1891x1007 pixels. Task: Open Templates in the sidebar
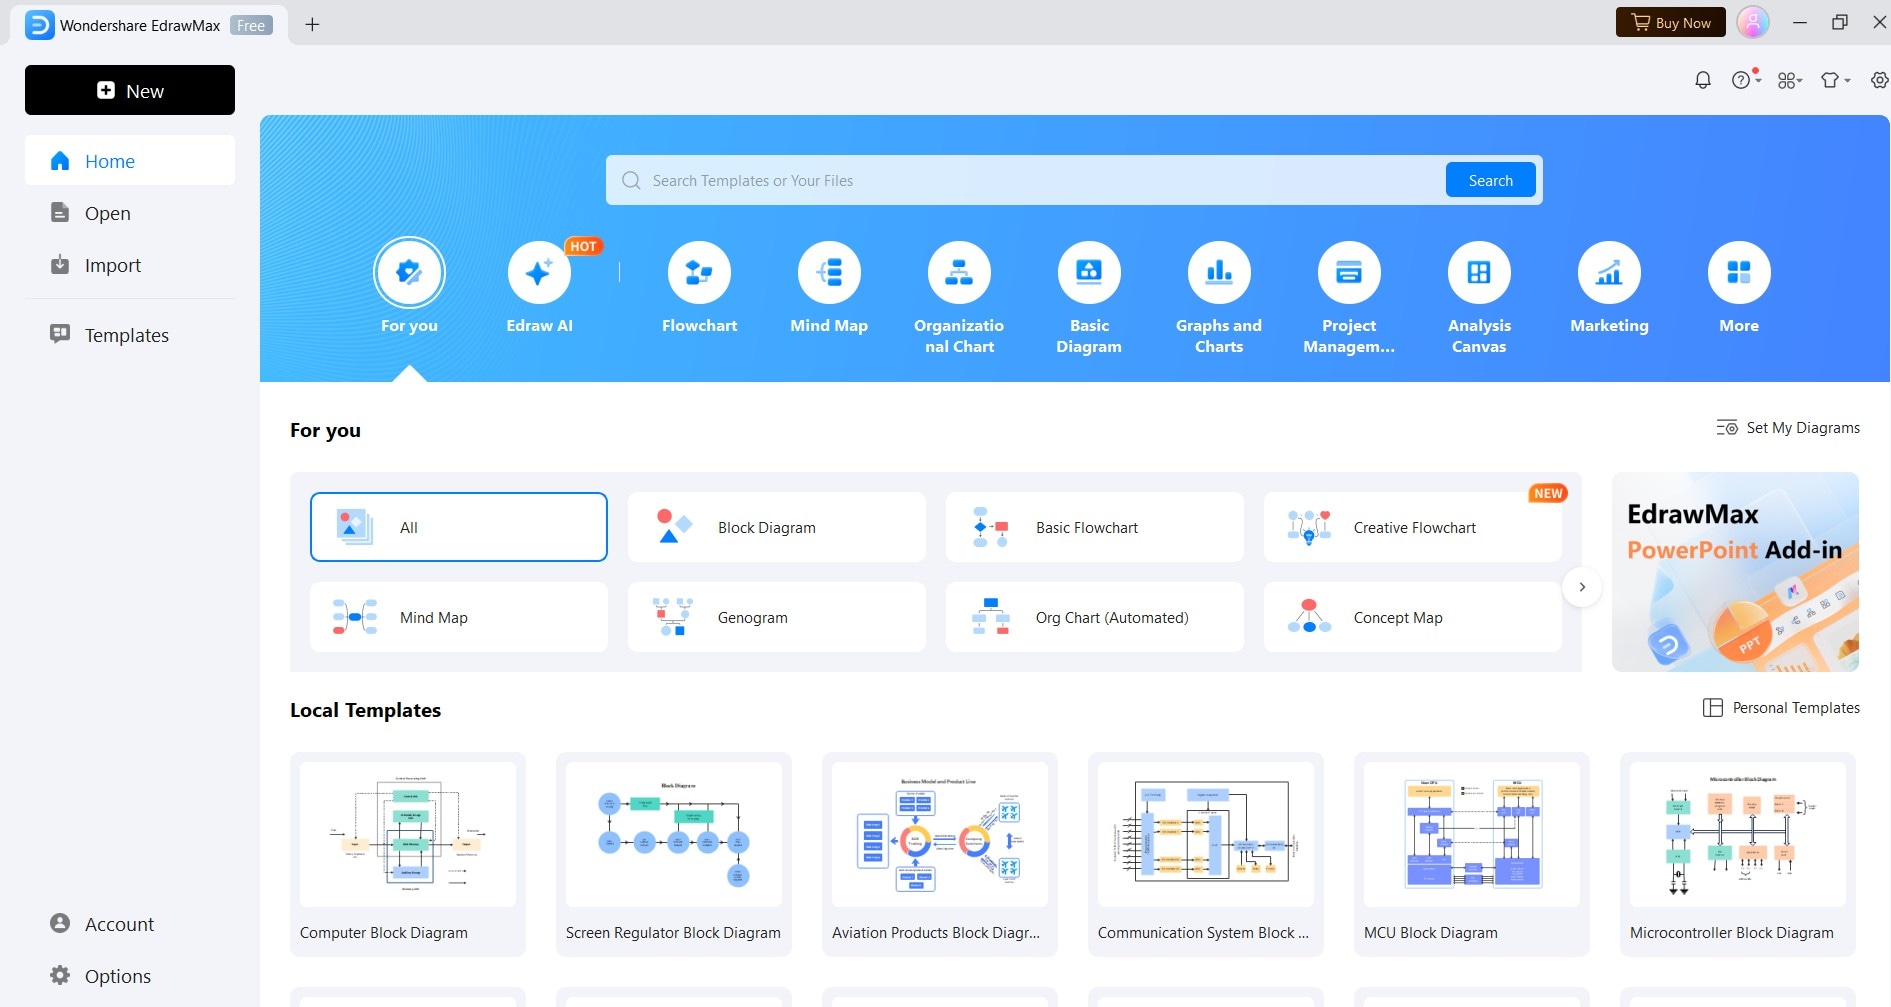pos(130,335)
